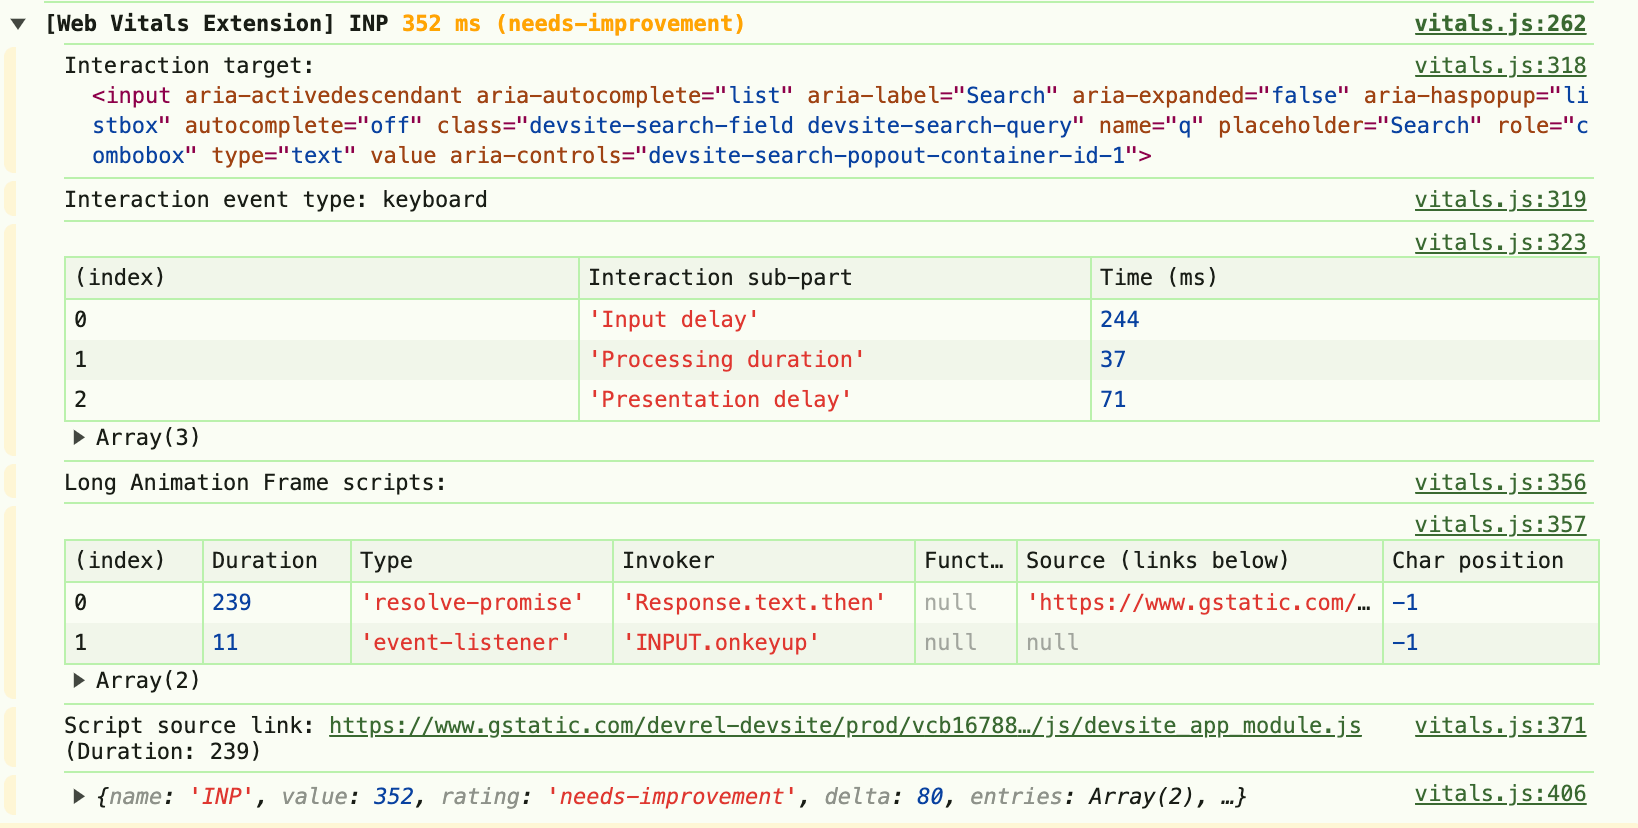Click the gstatic.com source URL cell
Viewport: 1638px width, 828px height.
(1198, 603)
